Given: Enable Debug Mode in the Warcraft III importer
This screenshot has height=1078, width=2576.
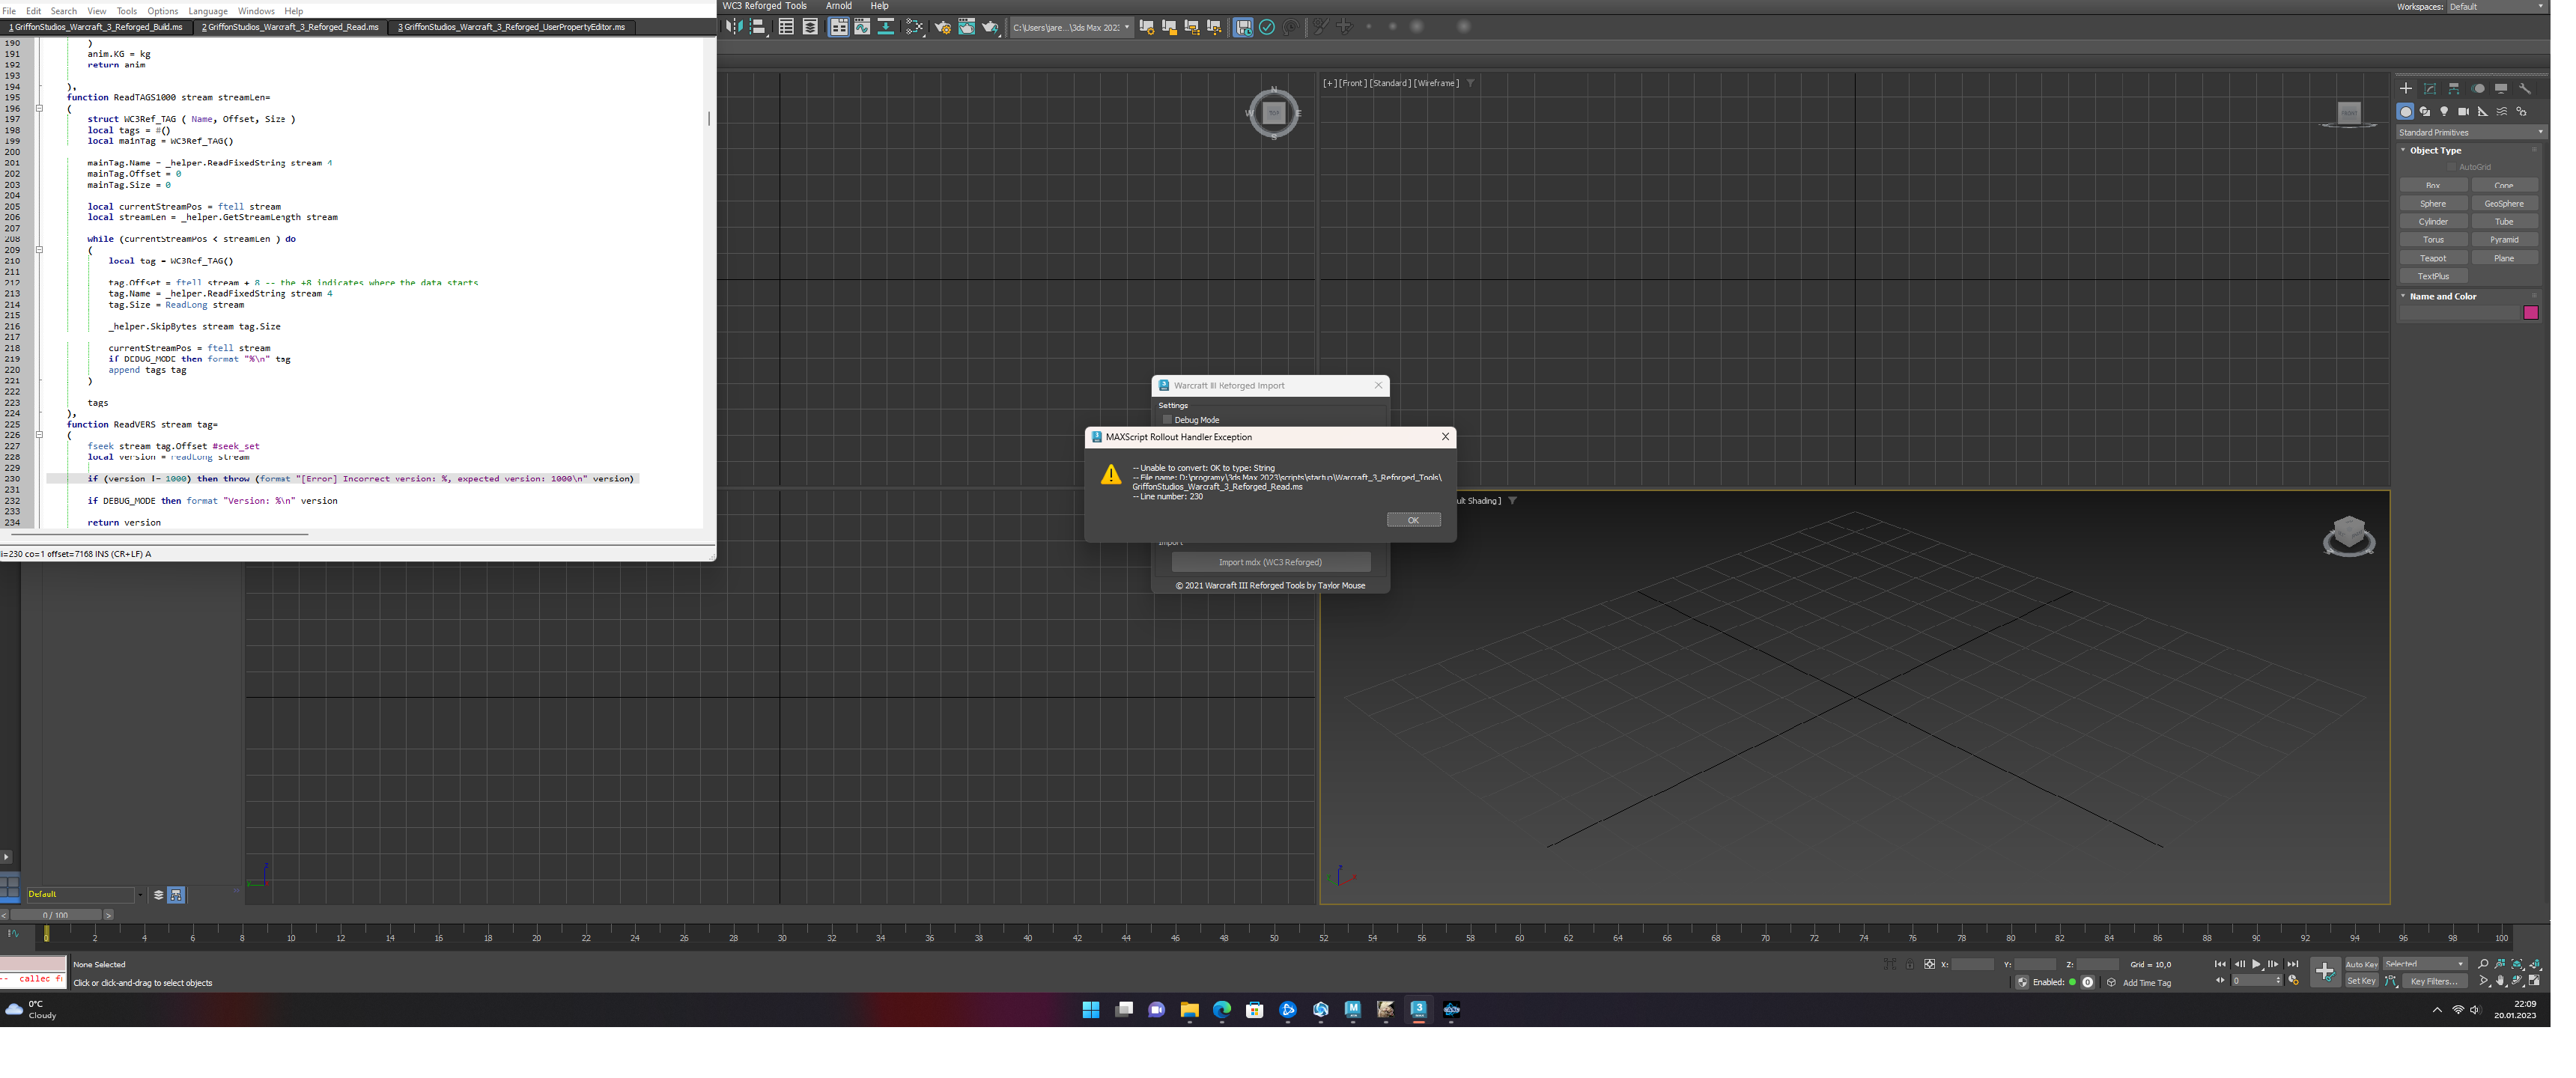Looking at the screenshot, I should 1167,420.
